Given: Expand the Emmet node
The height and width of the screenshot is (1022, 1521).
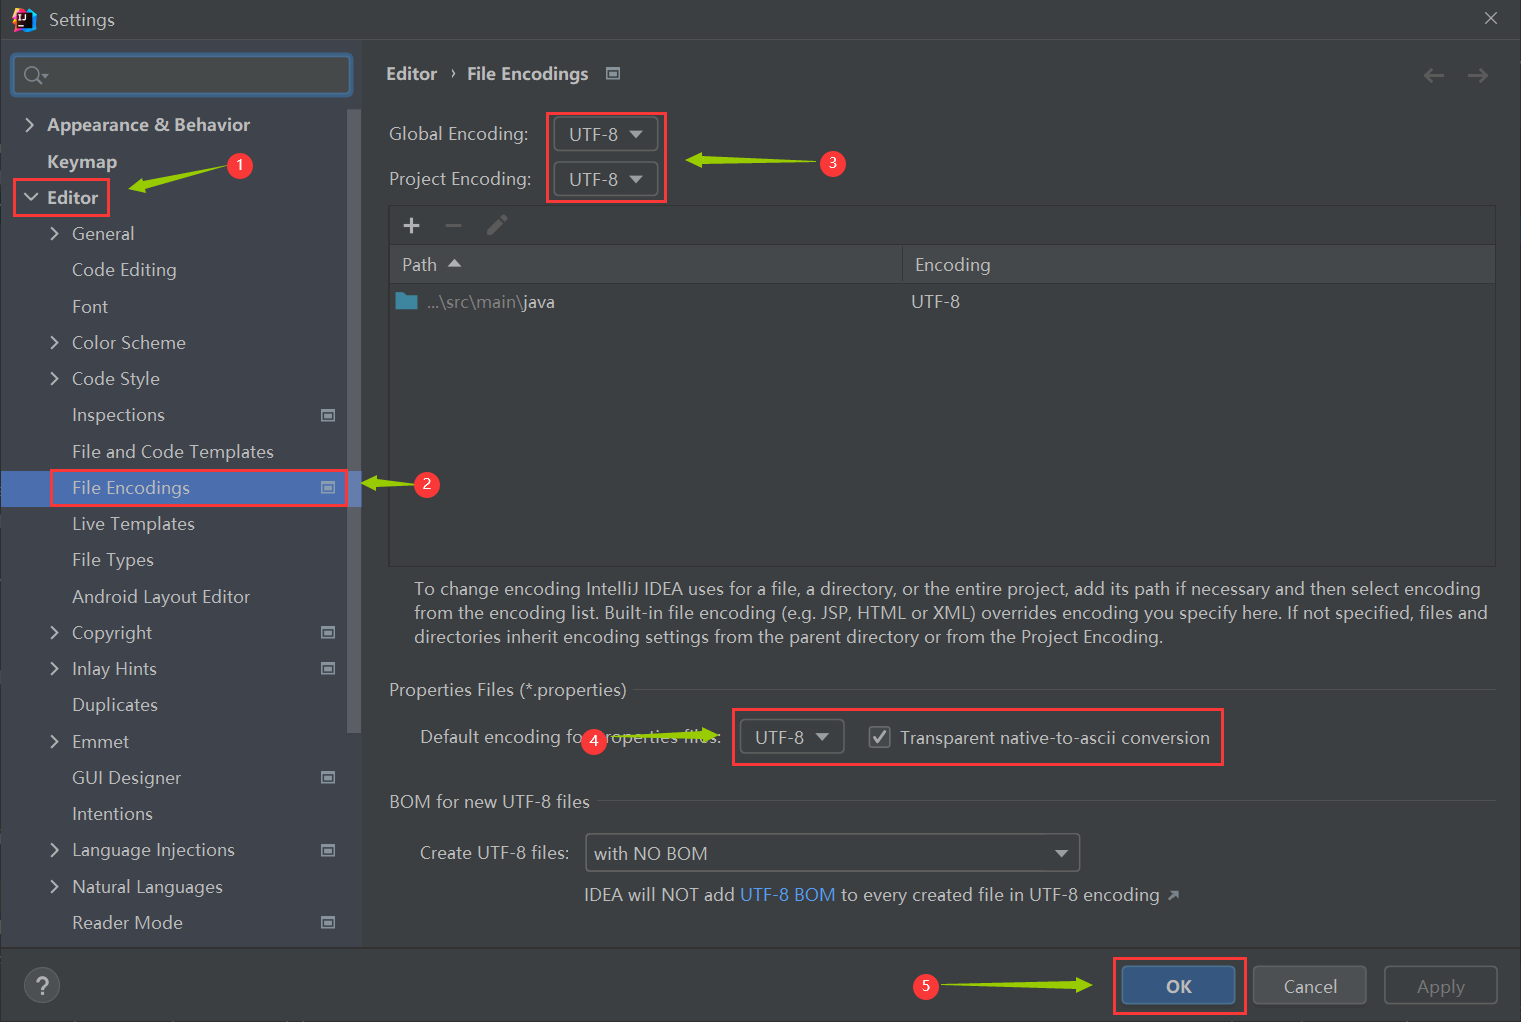Looking at the screenshot, I should click(55, 742).
